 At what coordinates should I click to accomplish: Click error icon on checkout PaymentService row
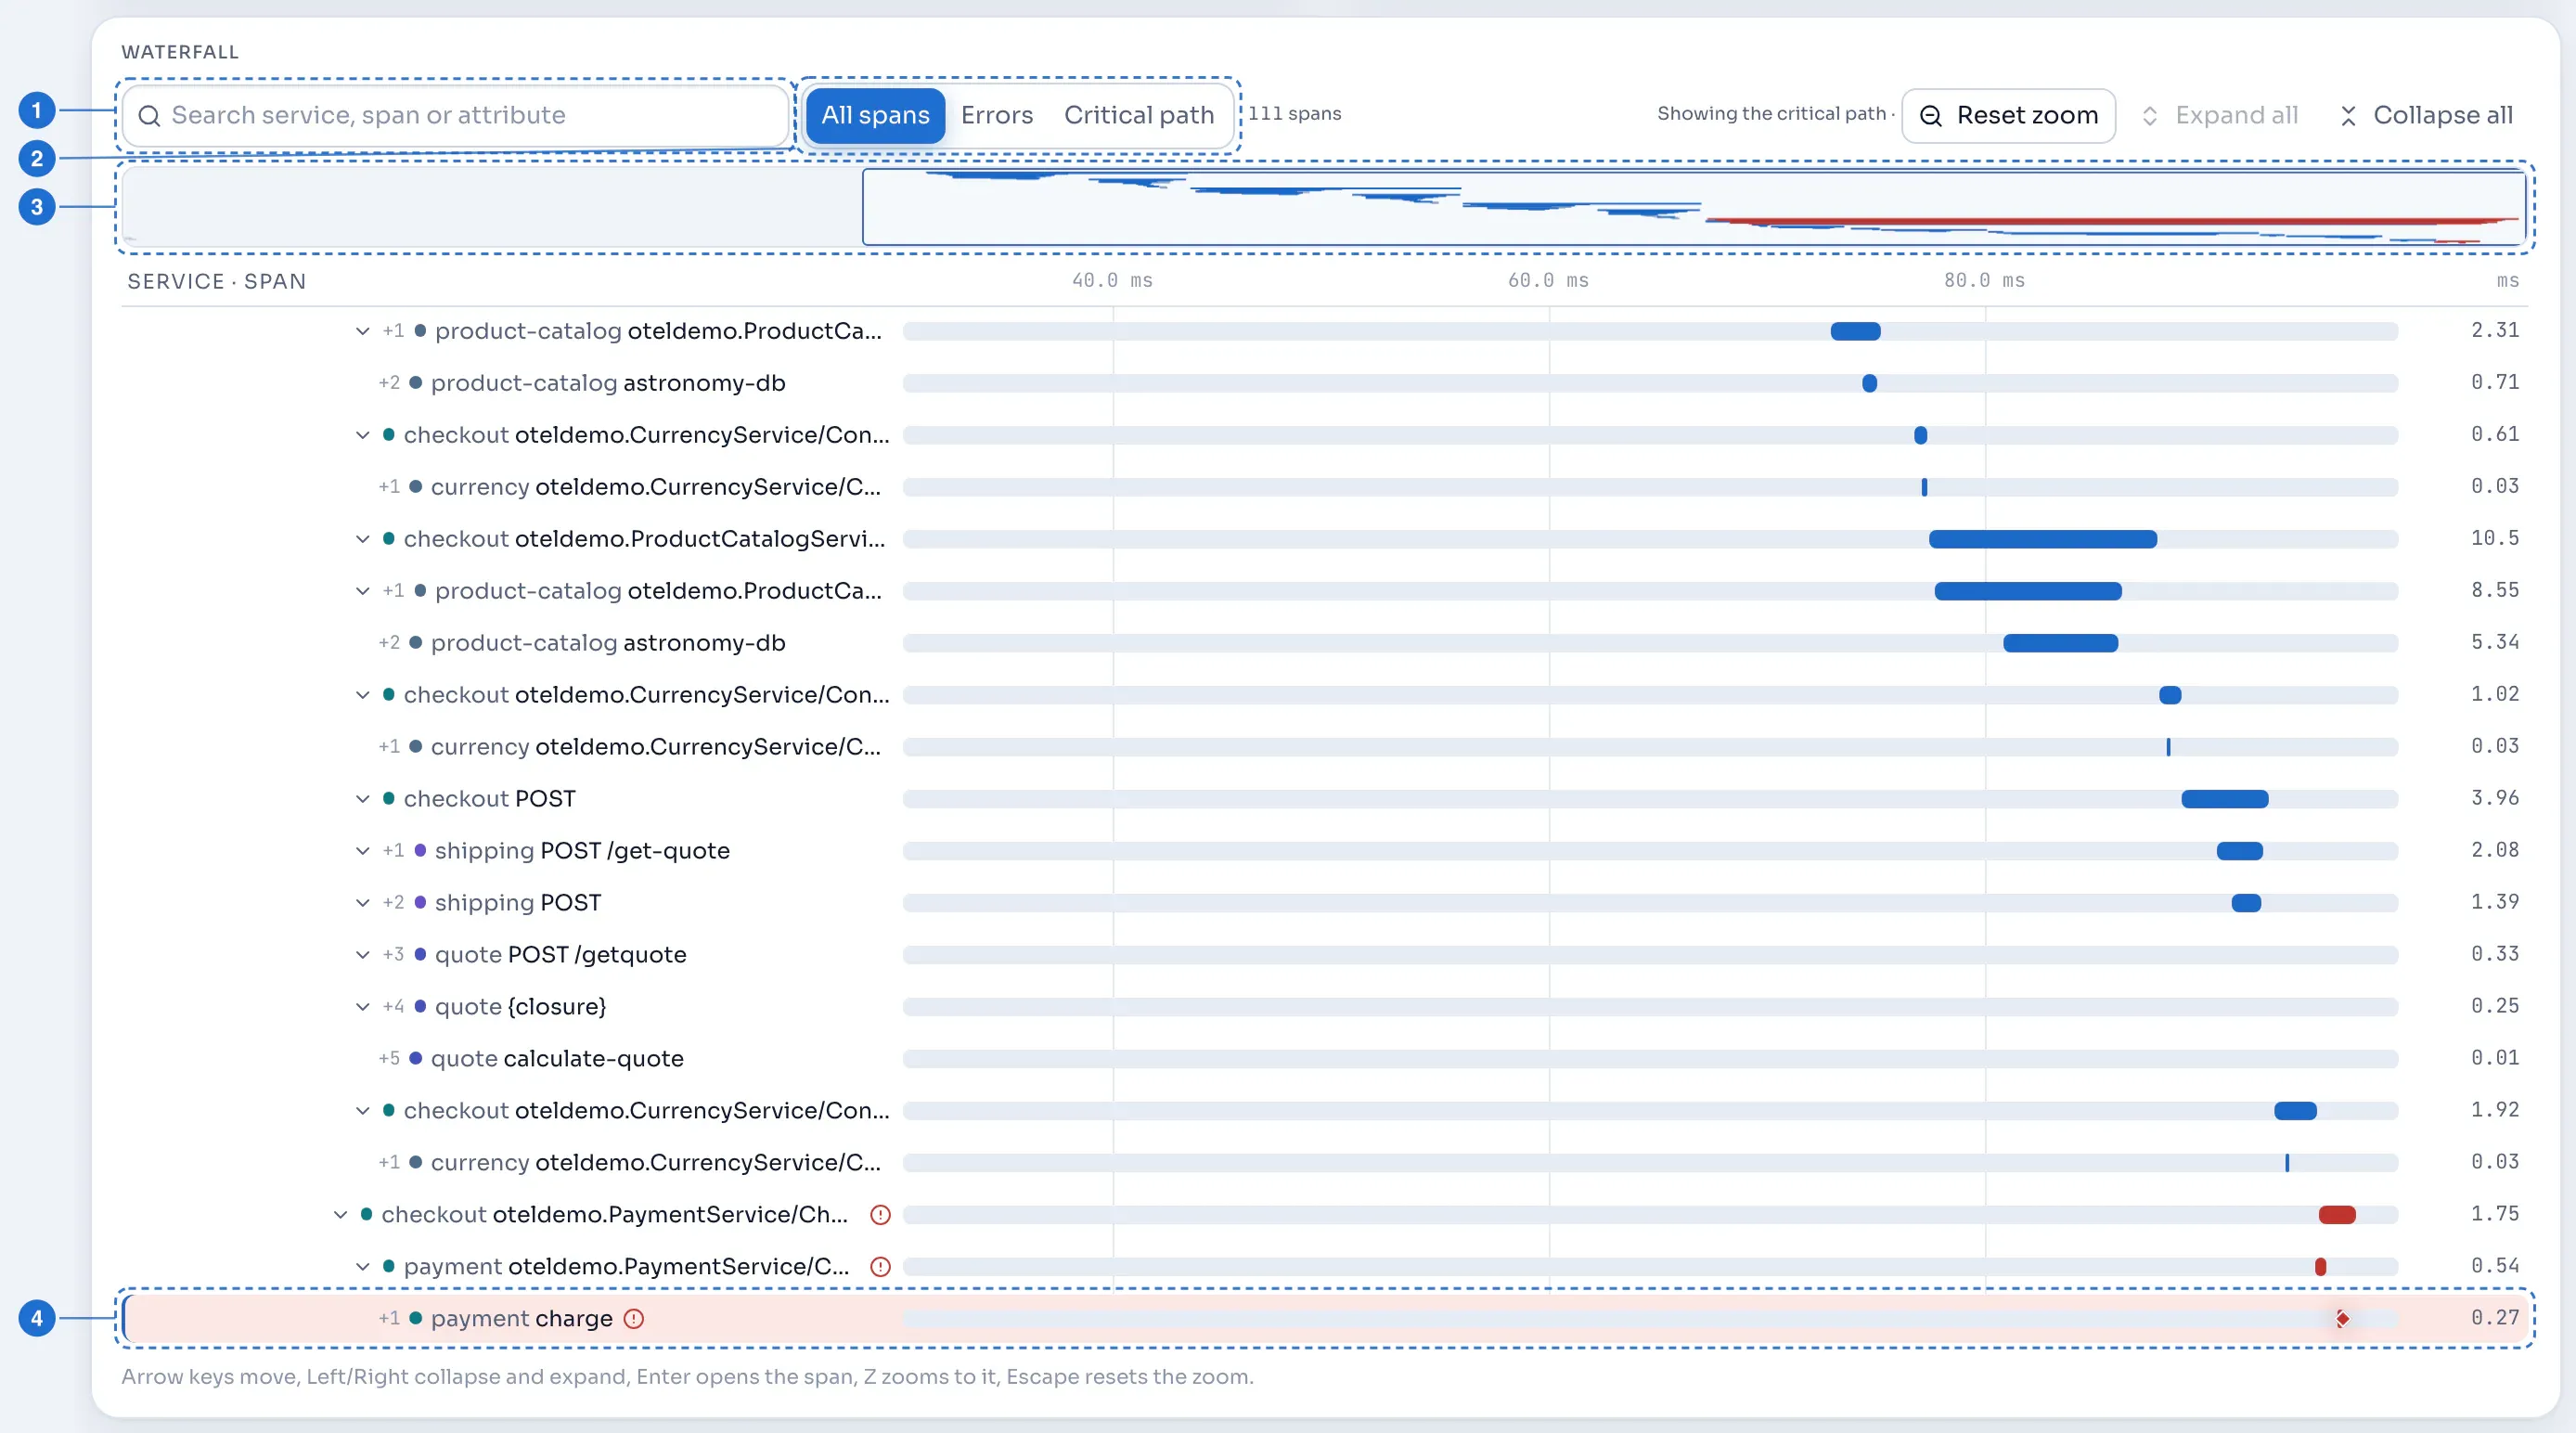pos(880,1214)
